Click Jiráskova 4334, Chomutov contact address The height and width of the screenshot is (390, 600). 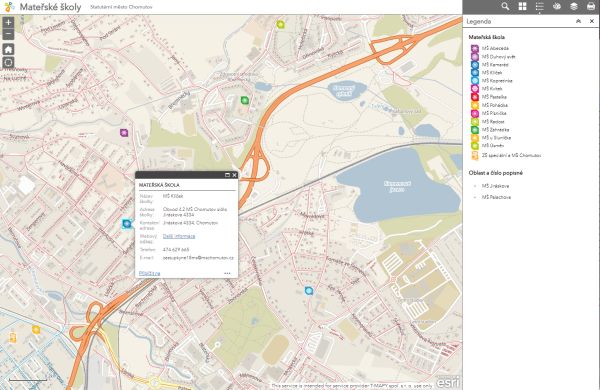click(190, 223)
